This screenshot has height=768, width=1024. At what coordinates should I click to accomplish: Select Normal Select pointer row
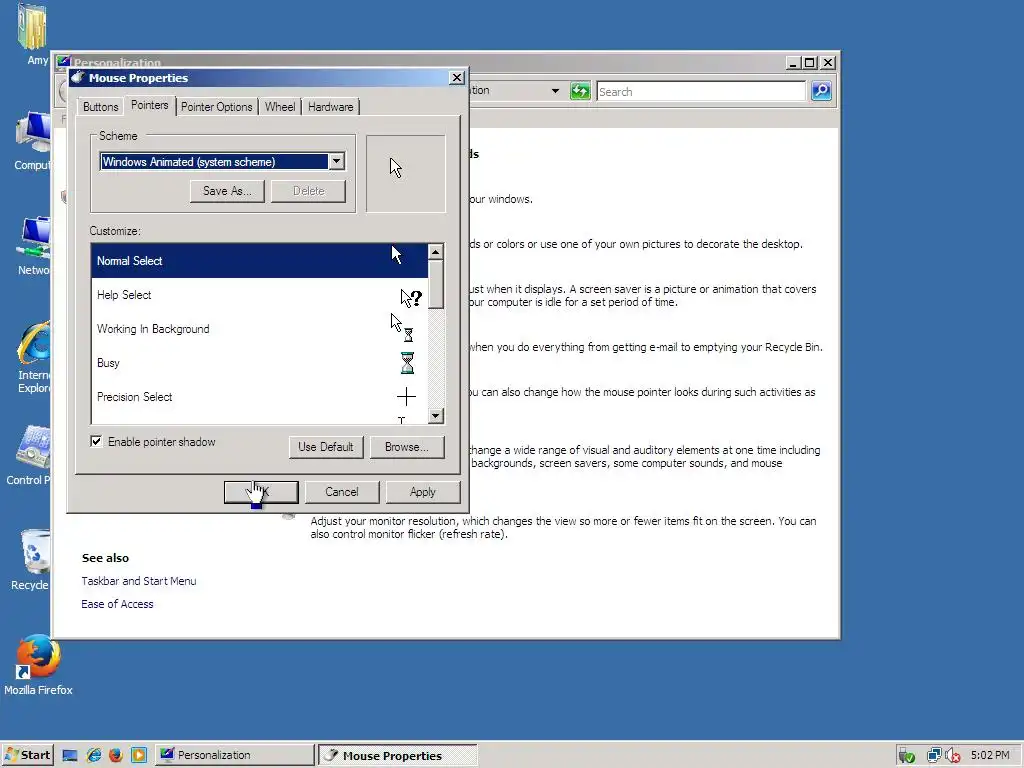[x=259, y=261]
